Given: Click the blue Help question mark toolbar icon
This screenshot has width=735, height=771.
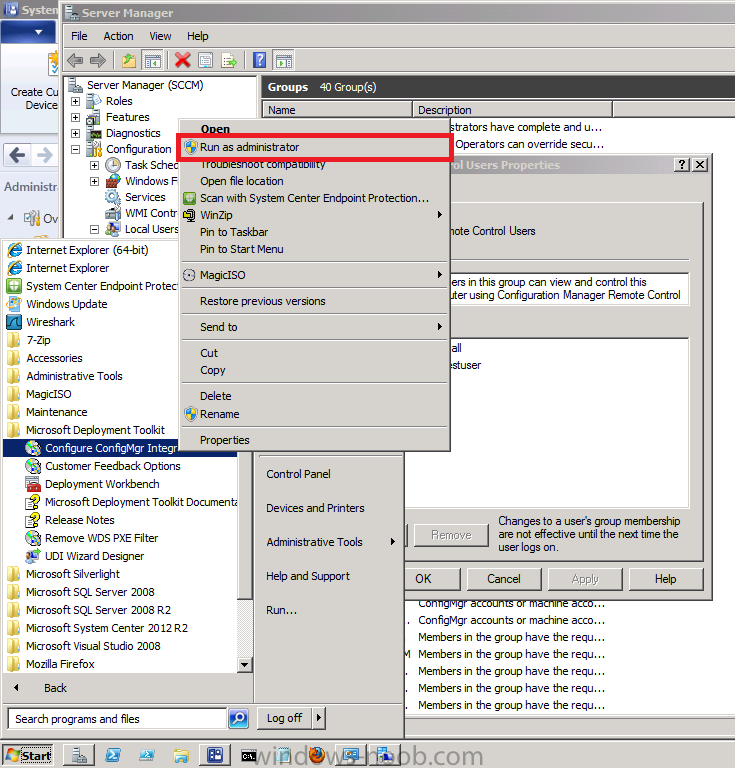Looking at the screenshot, I should (259, 60).
